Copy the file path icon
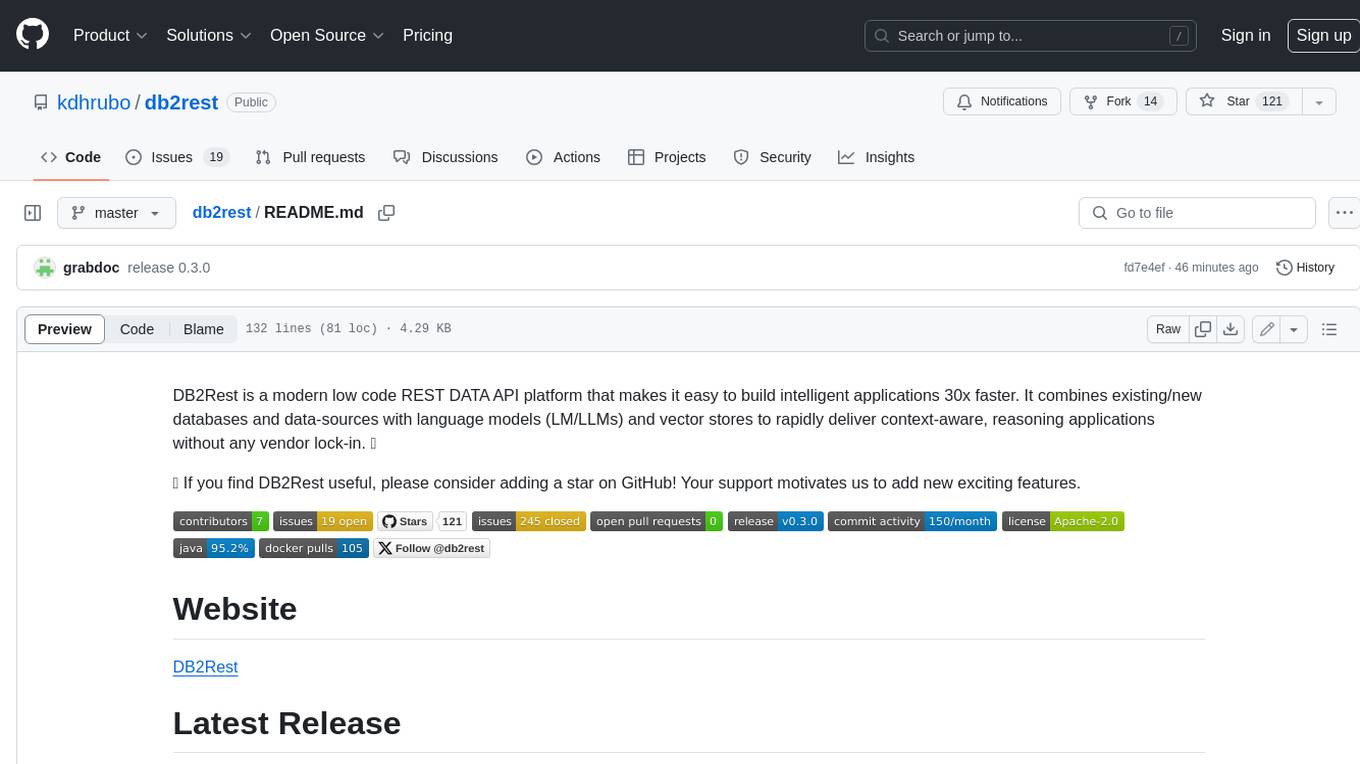The image size is (1360, 764). 387,213
